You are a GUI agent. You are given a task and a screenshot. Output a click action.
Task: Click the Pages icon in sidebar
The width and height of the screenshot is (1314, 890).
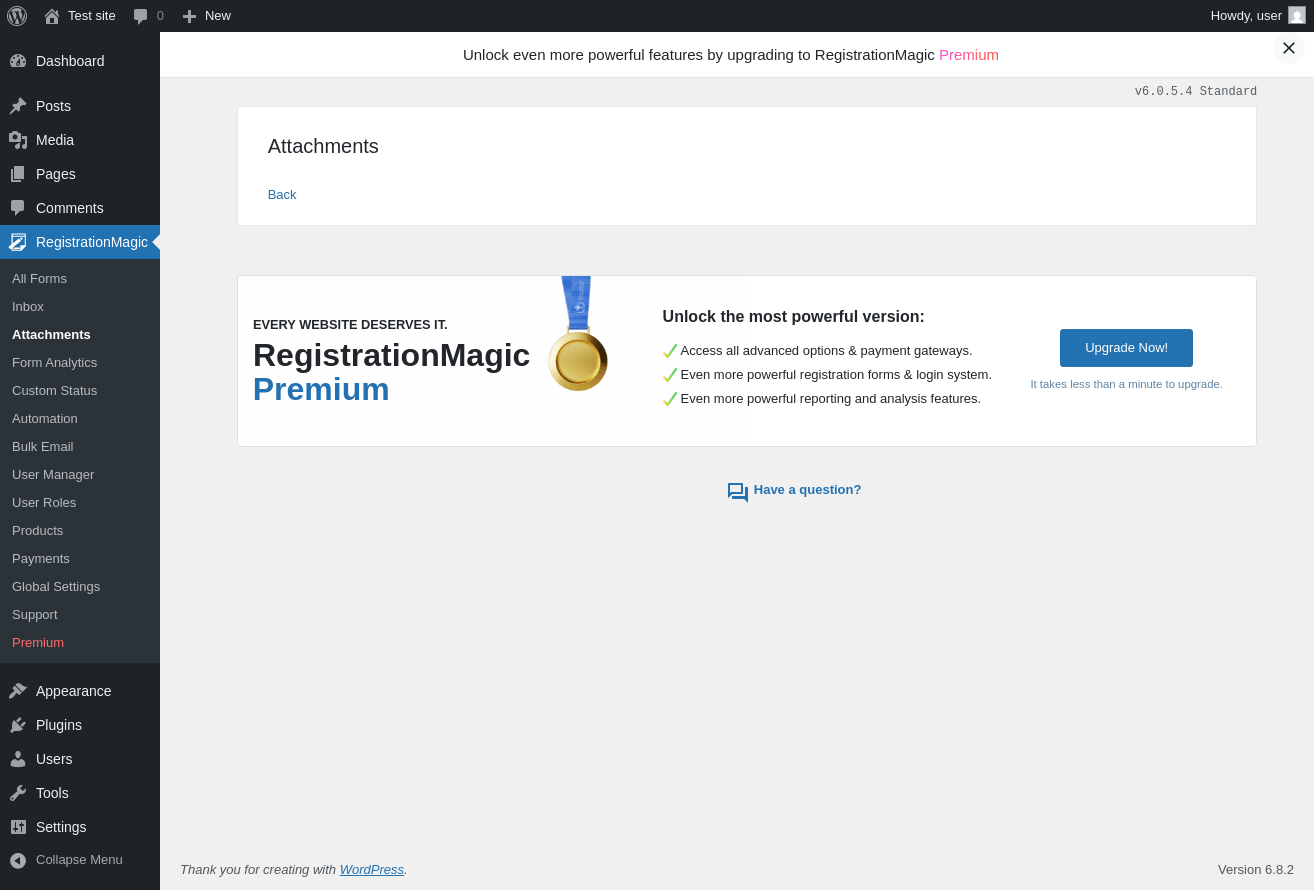[x=18, y=174]
